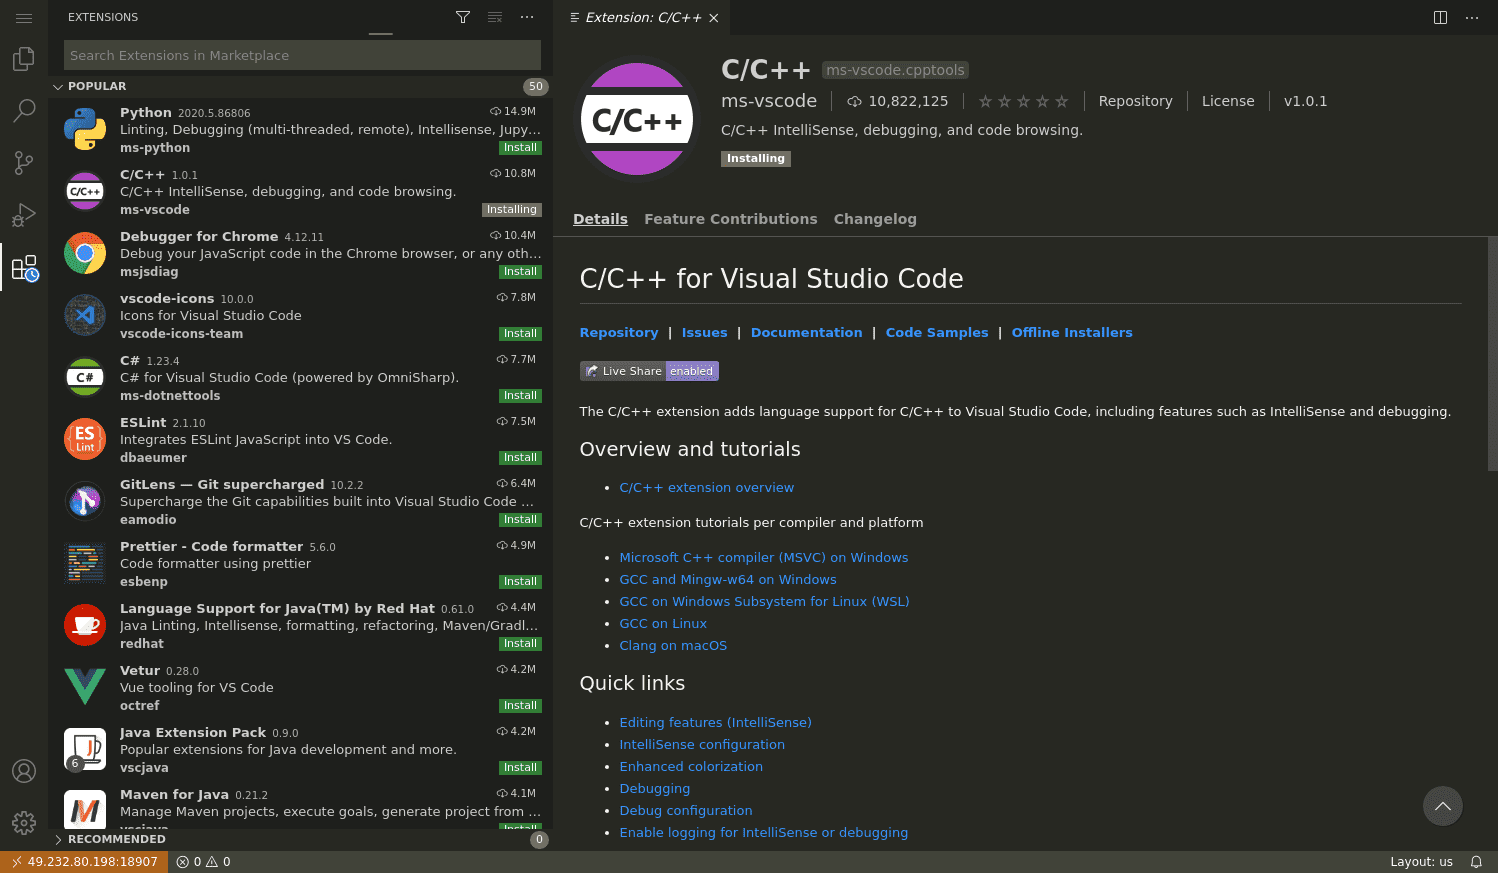Click the notifications bell in status bar
Image resolution: width=1498 pixels, height=873 pixels.
pyautogui.click(x=1476, y=862)
